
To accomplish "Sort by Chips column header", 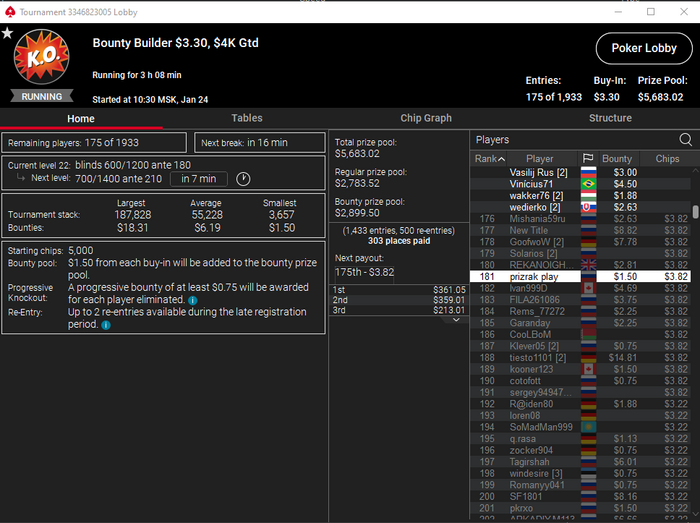I will pyautogui.click(x=667, y=158).
